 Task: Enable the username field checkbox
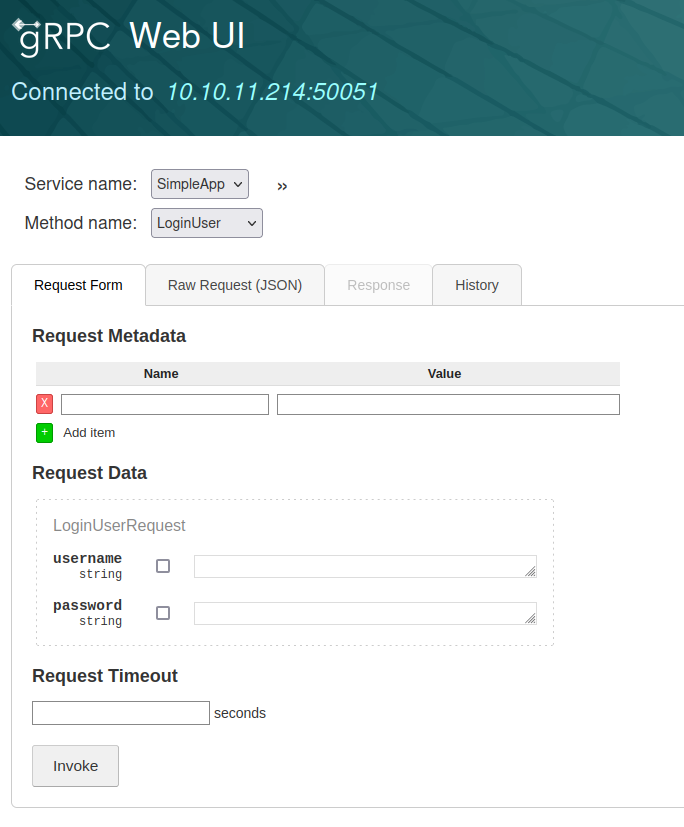coord(163,566)
